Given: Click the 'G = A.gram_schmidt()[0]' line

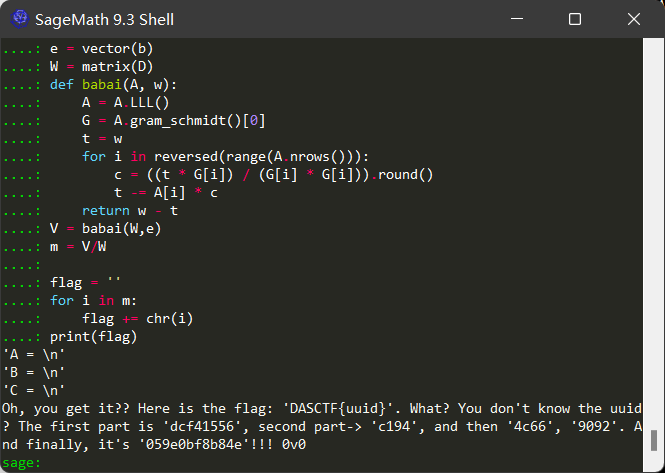Looking at the screenshot, I should 173,121.
